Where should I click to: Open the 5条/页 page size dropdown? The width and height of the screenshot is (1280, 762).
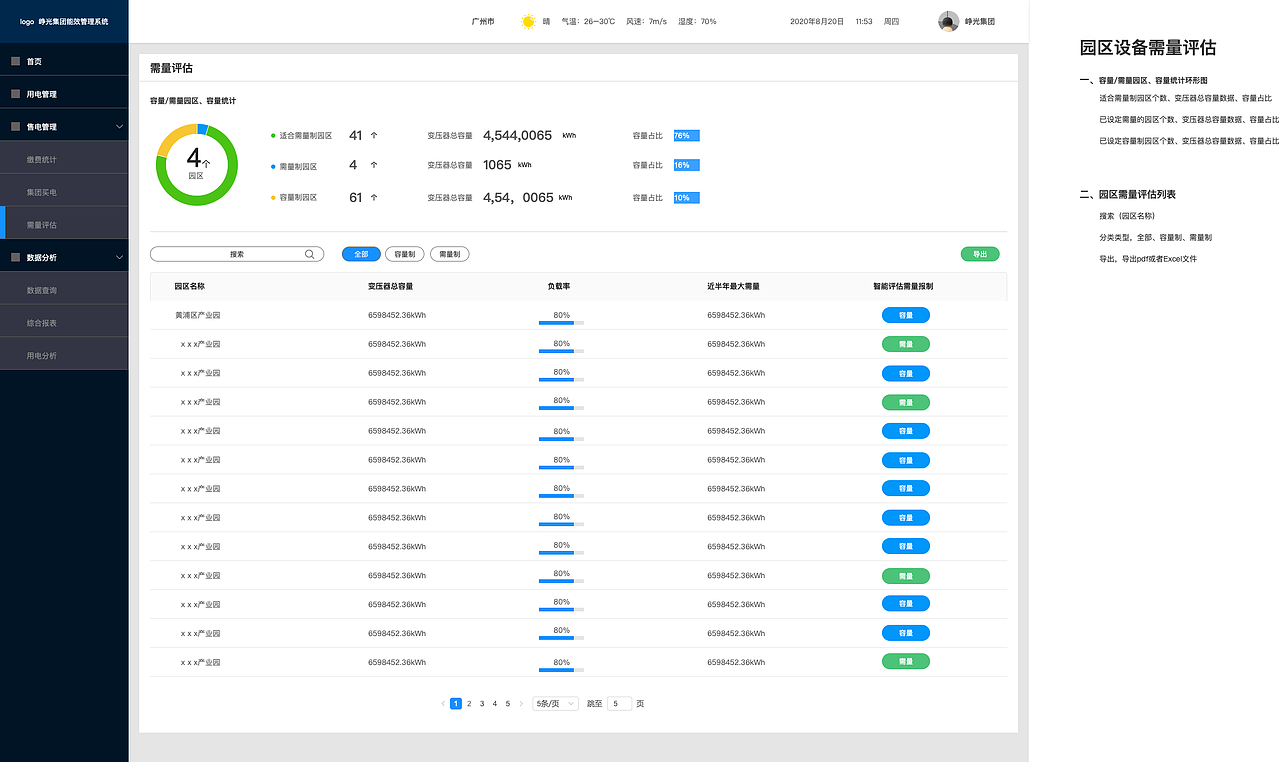pyautogui.click(x=555, y=704)
